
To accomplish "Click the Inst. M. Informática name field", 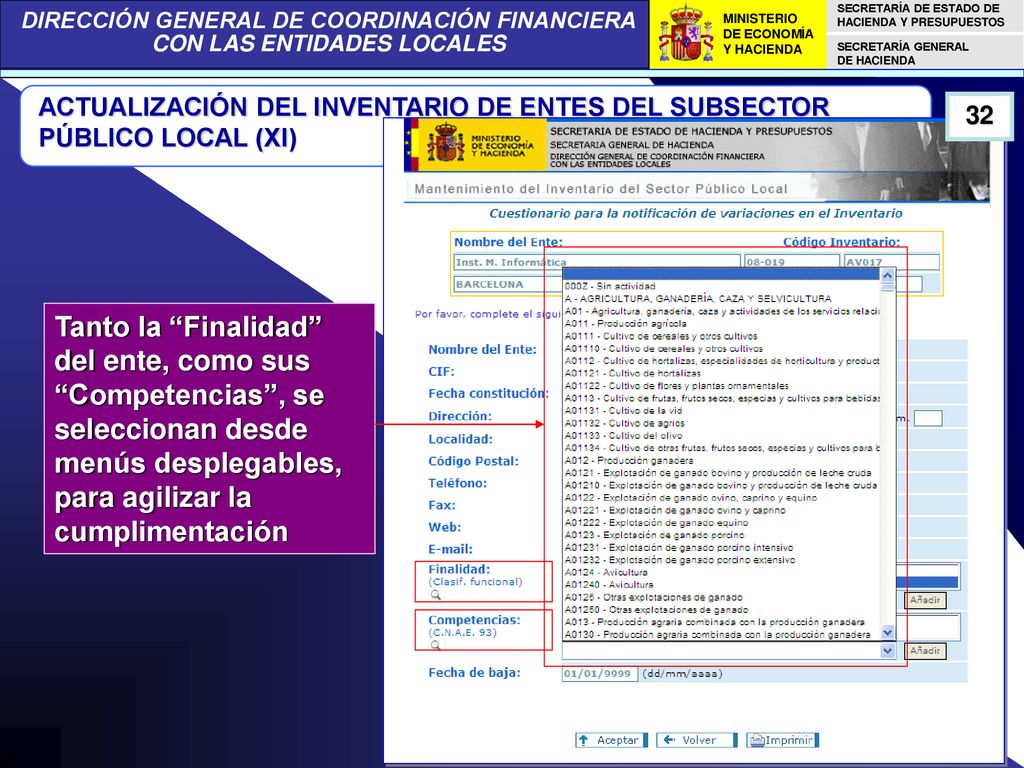I will coord(597,262).
